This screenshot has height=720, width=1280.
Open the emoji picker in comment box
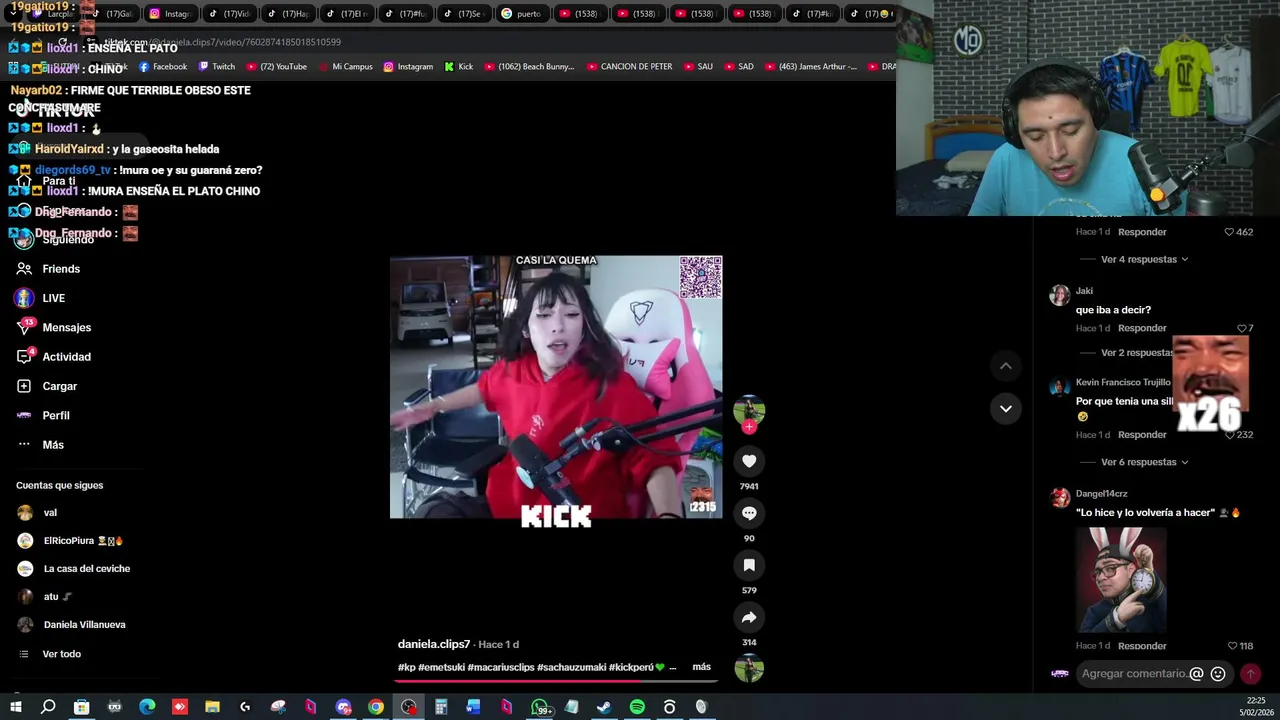pyautogui.click(x=1218, y=674)
